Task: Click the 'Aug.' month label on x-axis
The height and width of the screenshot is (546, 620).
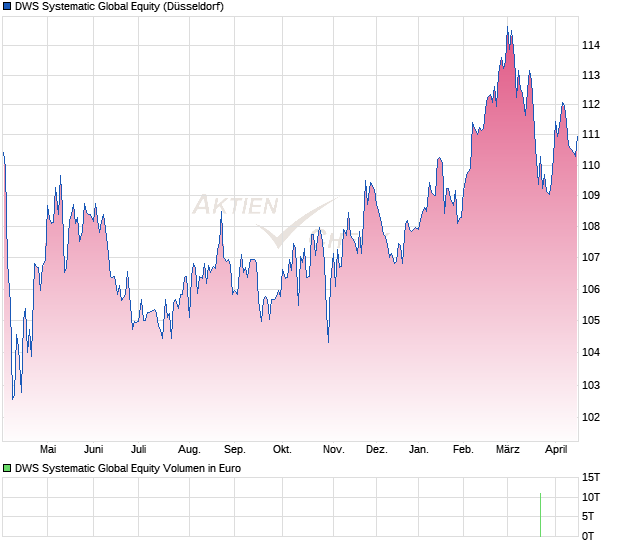Action: pos(189,450)
